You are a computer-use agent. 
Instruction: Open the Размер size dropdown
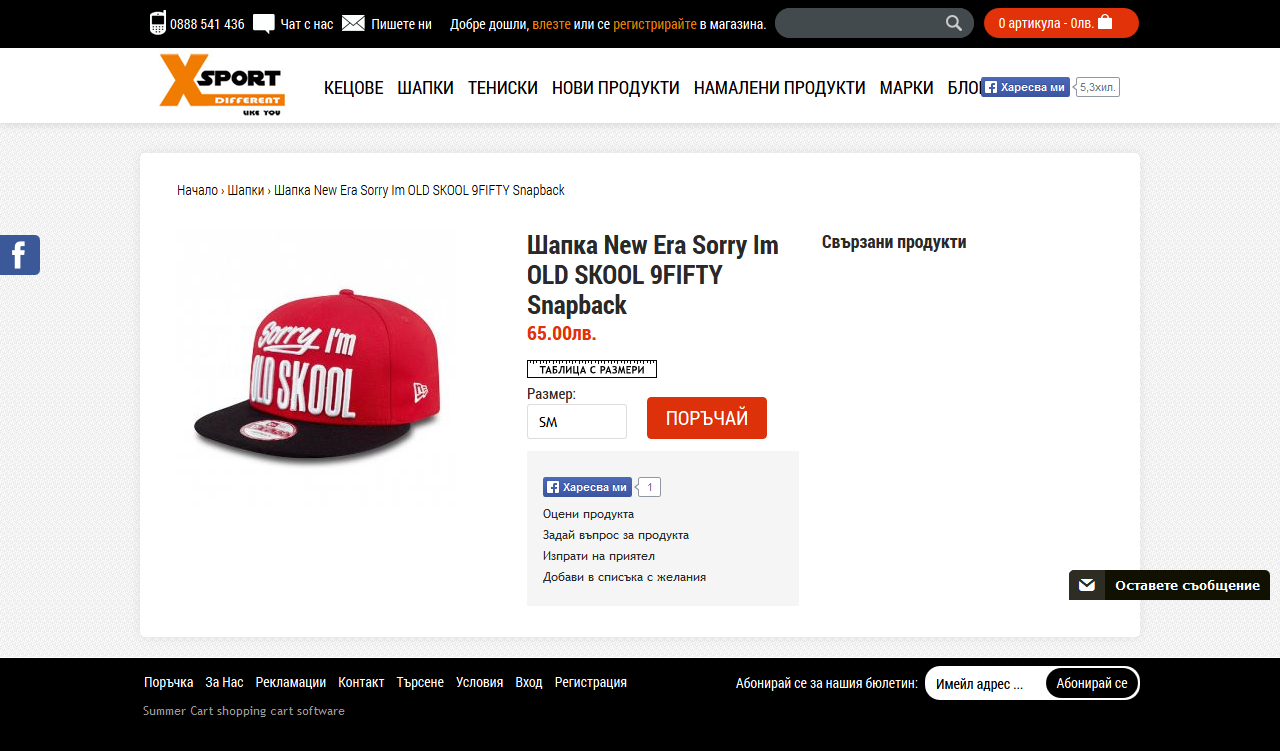point(577,421)
